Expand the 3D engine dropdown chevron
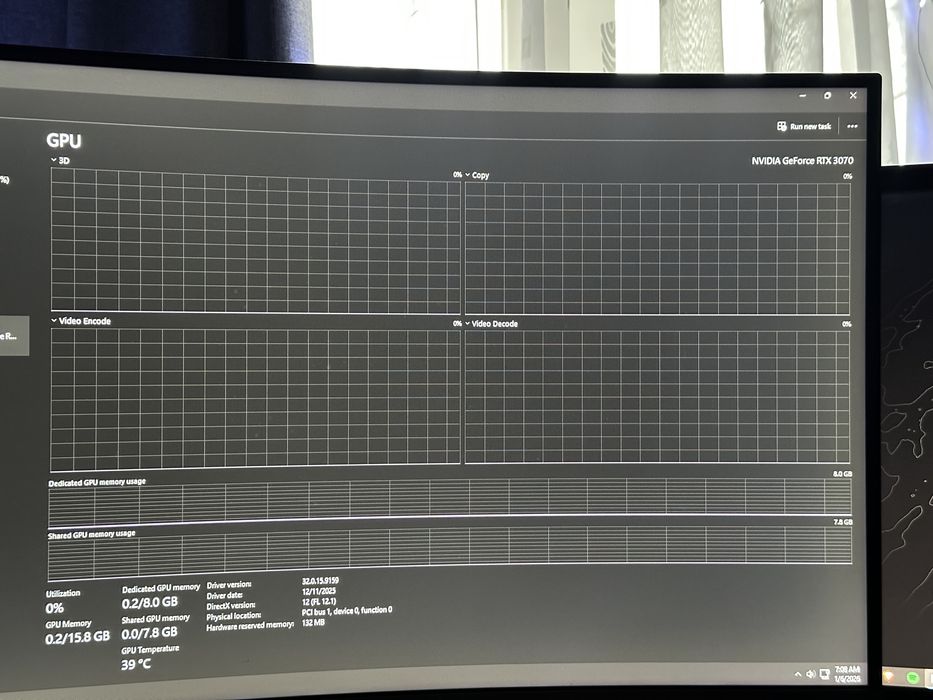Viewport: 933px width, 700px height. tap(54, 160)
